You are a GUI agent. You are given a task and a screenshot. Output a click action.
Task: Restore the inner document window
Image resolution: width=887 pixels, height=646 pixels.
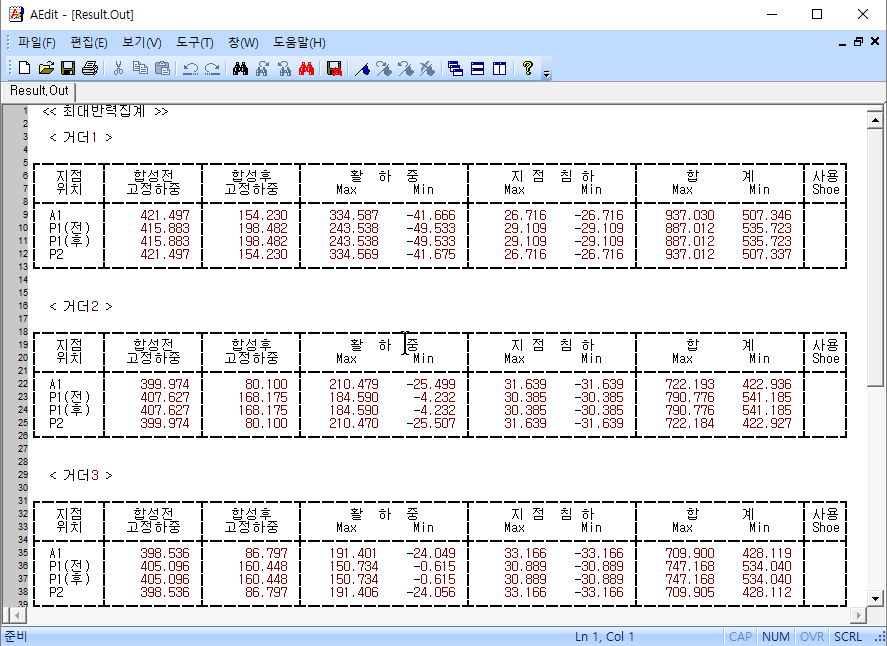(858, 42)
